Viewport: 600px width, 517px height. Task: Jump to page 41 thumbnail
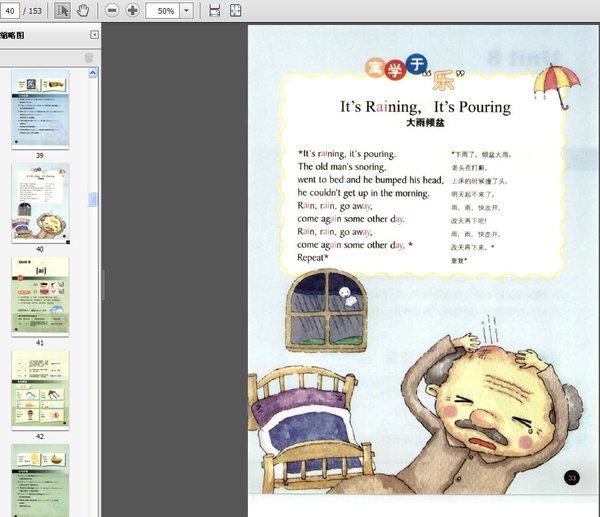(x=40, y=296)
